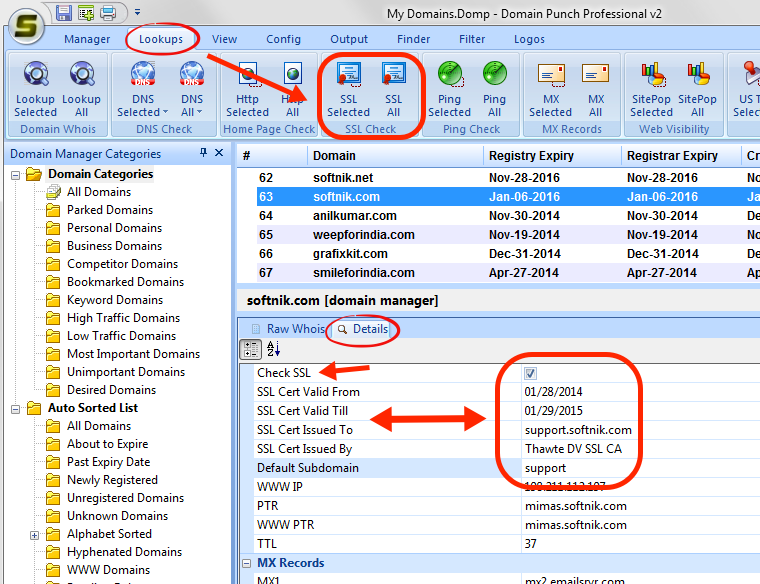Open the application orb menu button

26,26
